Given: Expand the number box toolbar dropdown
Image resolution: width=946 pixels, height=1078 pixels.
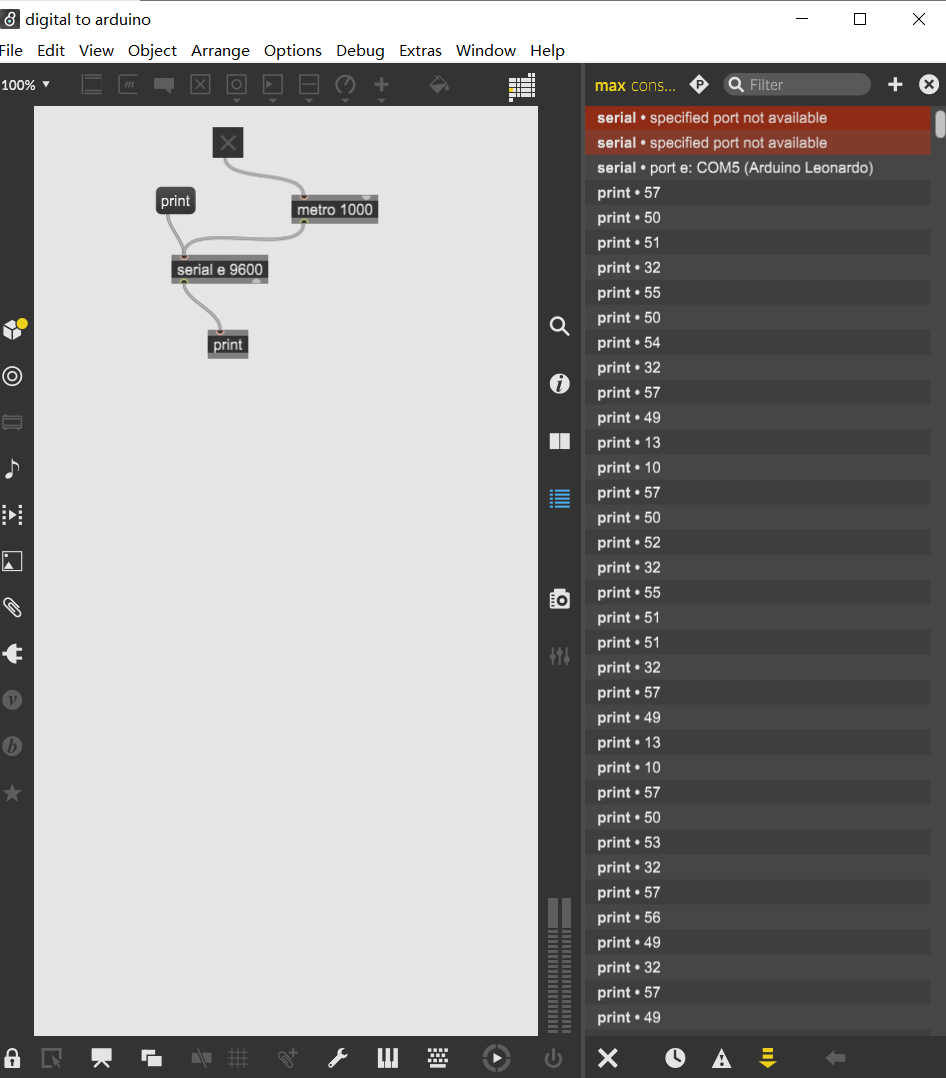Looking at the screenshot, I should coord(273,100).
